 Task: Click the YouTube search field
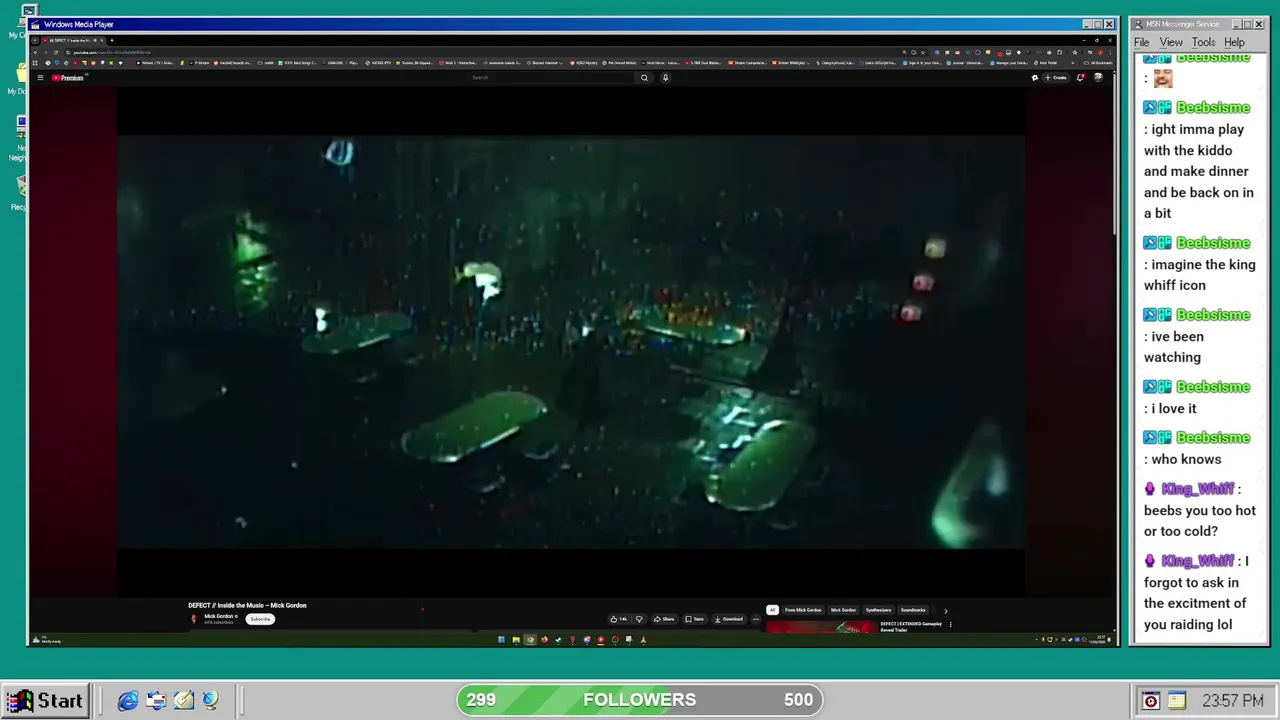click(x=551, y=77)
